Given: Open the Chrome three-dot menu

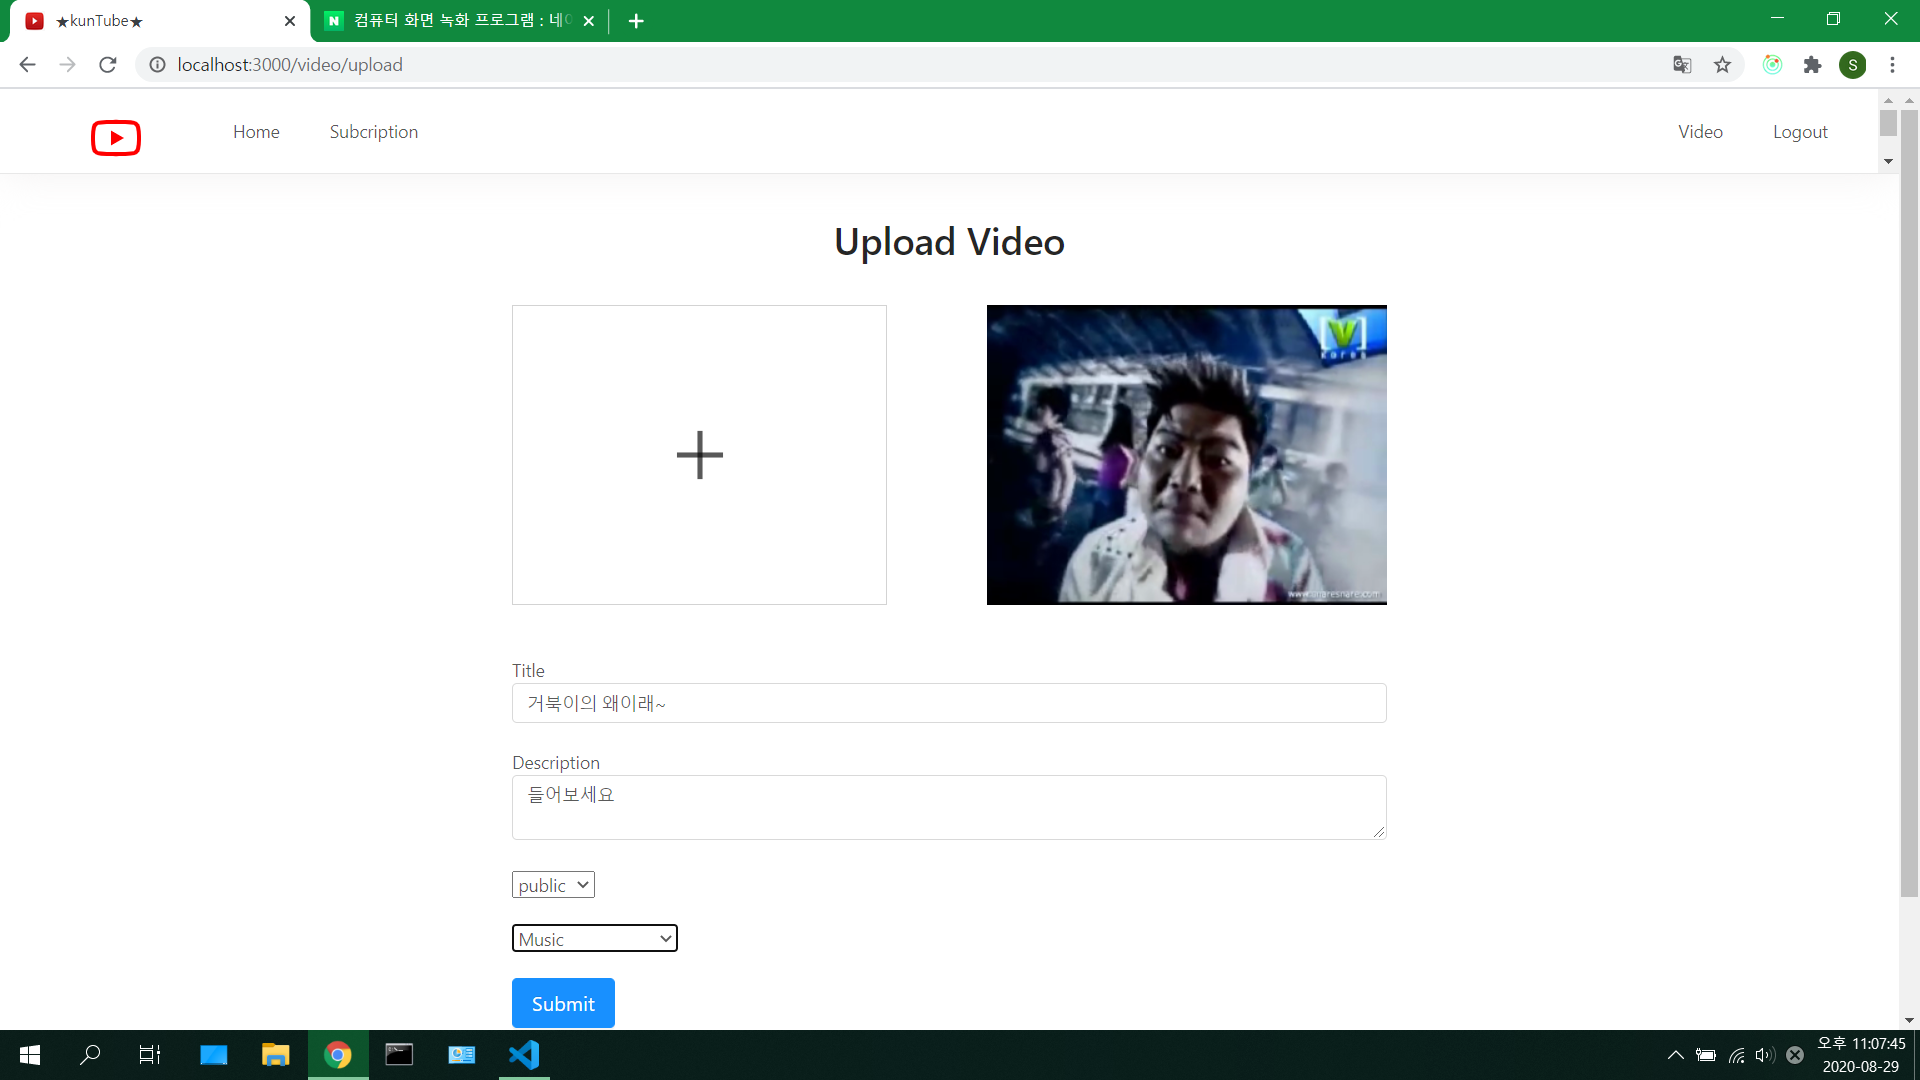Looking at the screenshot, I should coord(1892,64).
